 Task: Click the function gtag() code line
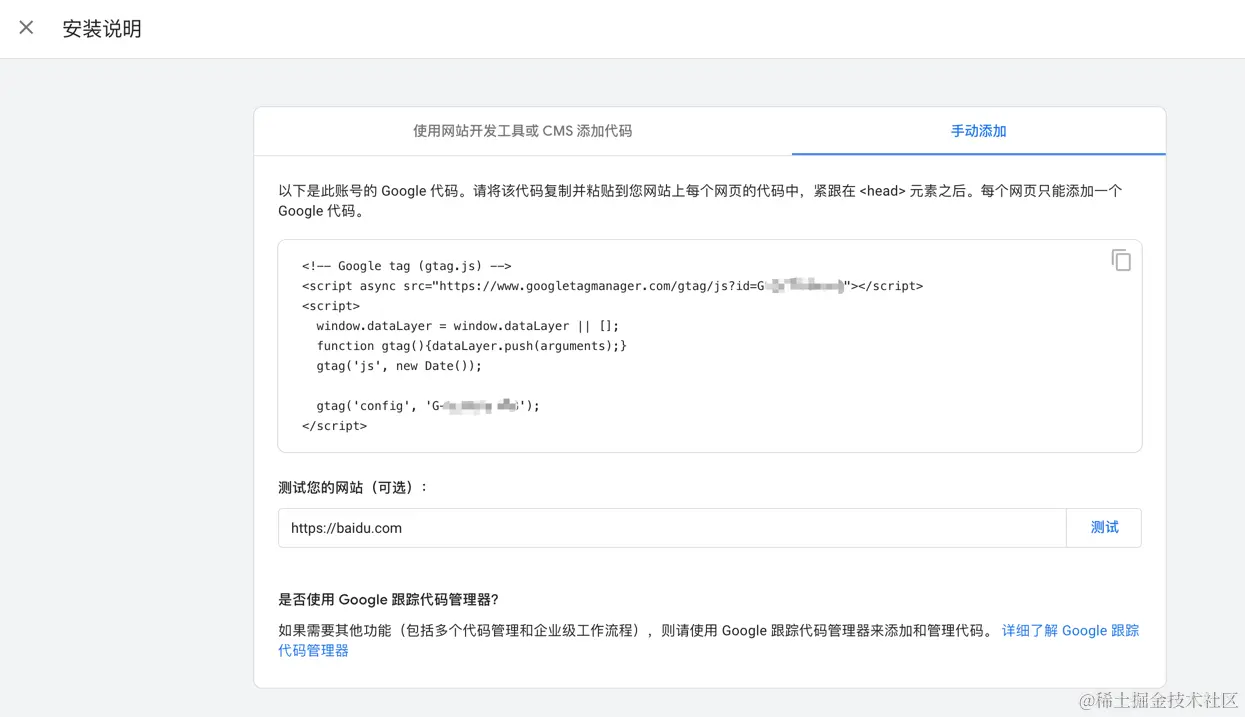[472, 346]
